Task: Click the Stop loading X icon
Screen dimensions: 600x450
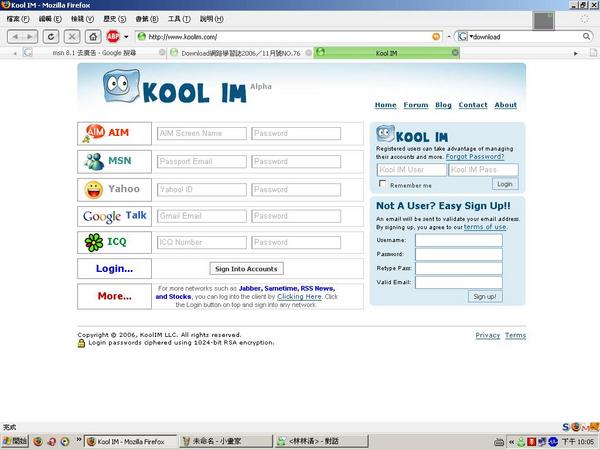Action: coord(72,37)
